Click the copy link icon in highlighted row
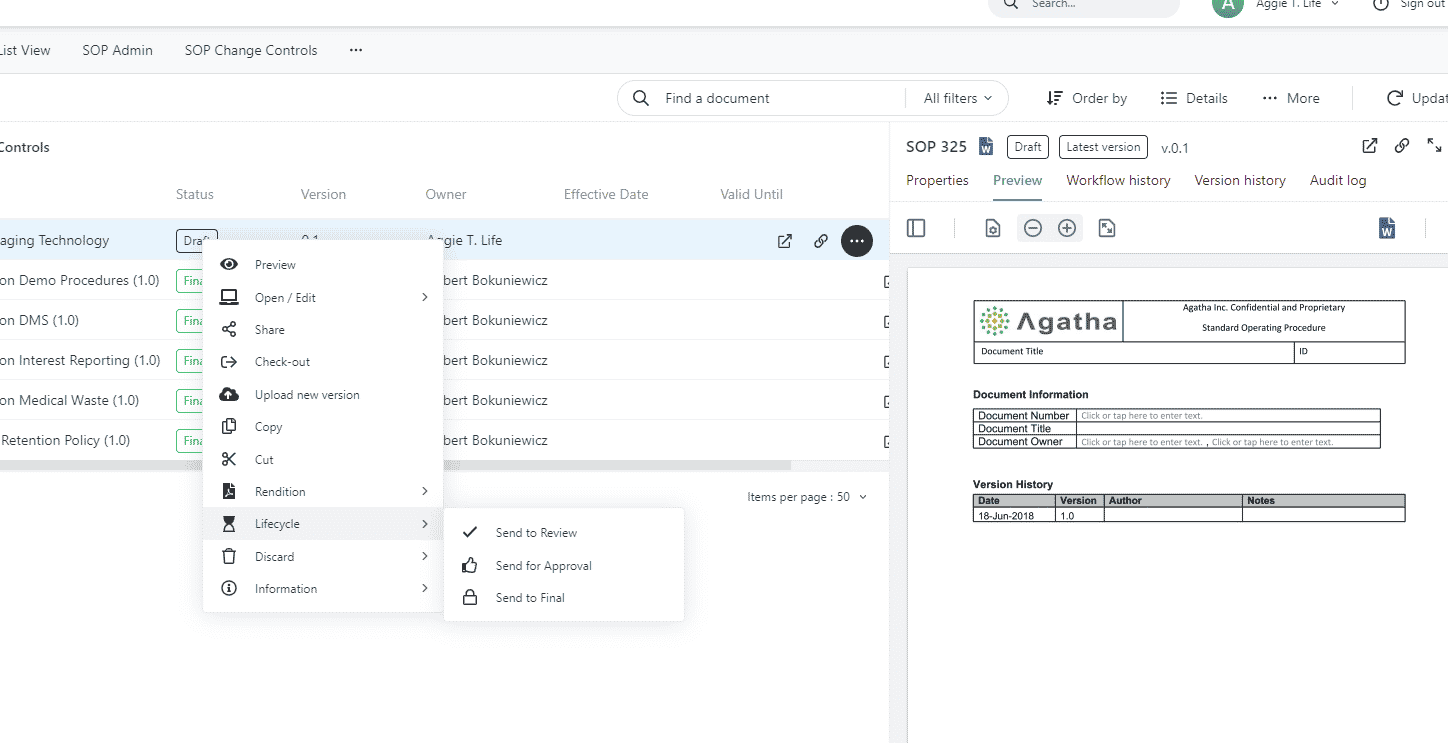 tap(821, 241)
